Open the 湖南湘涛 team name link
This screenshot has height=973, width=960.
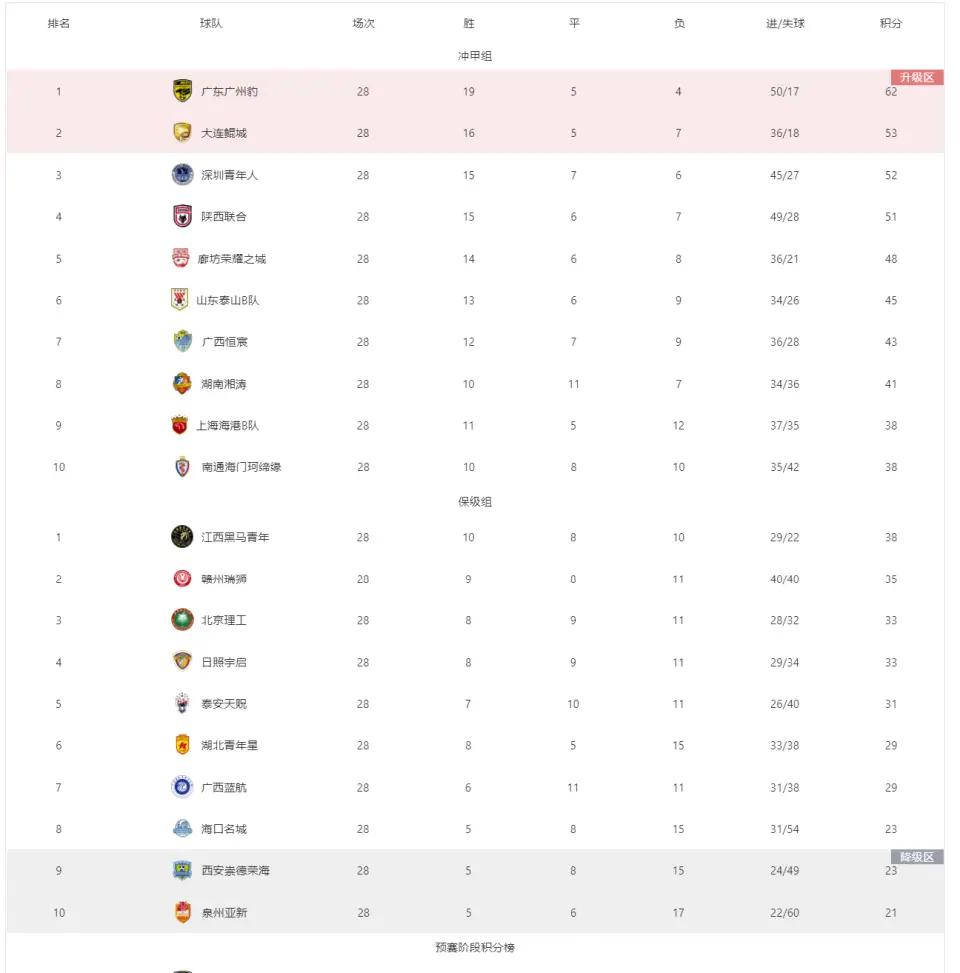point(223,384)
